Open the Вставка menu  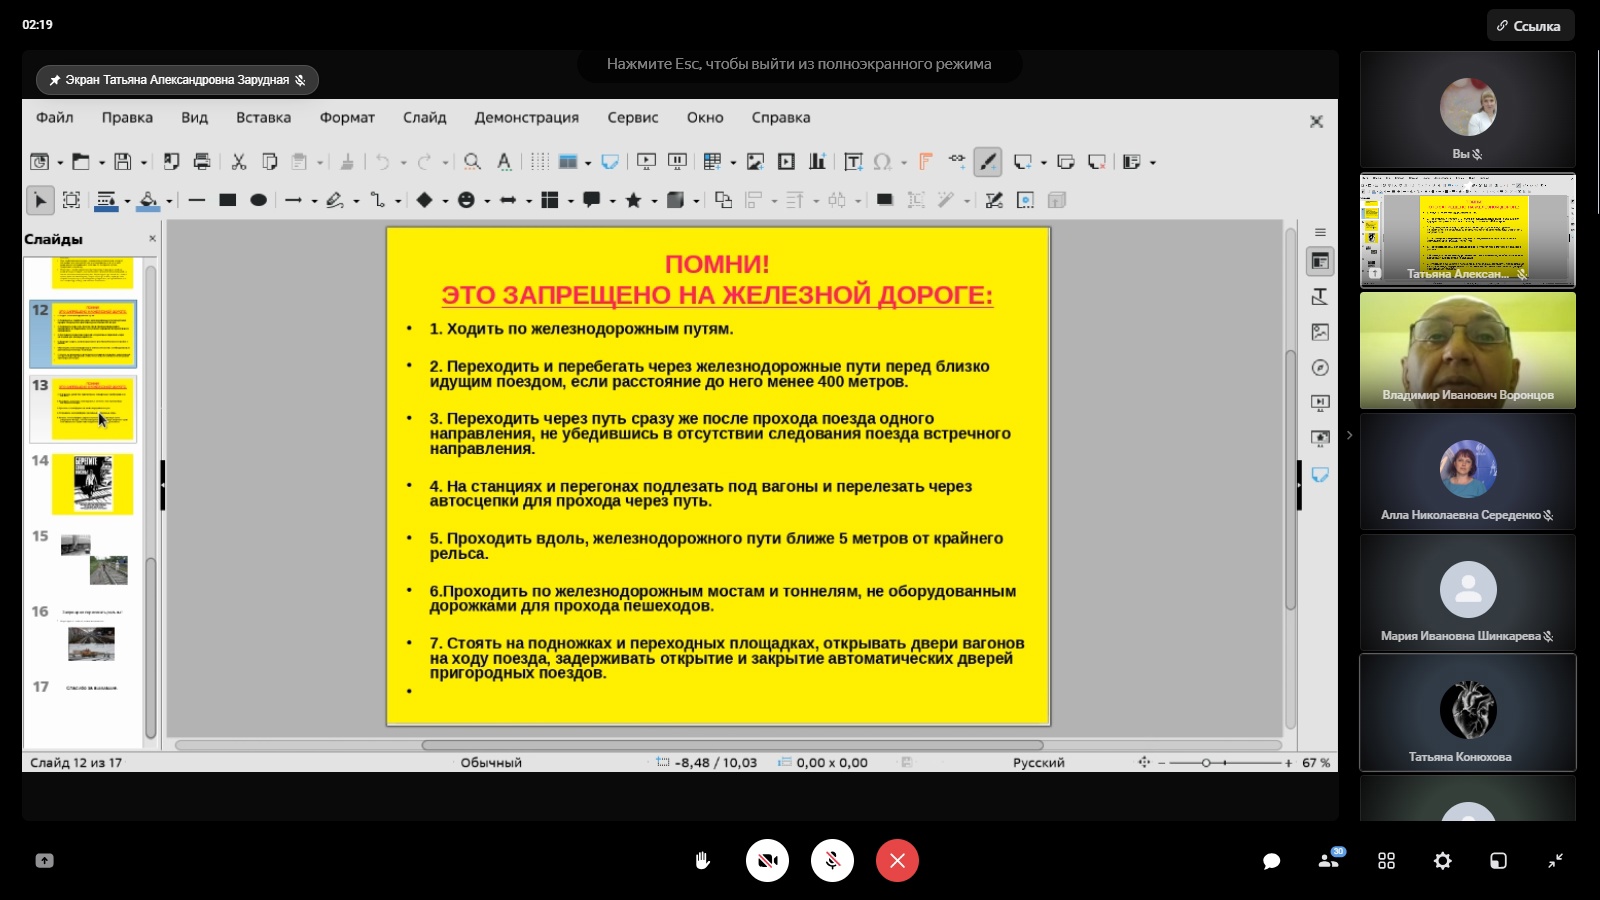coord(263,117)
